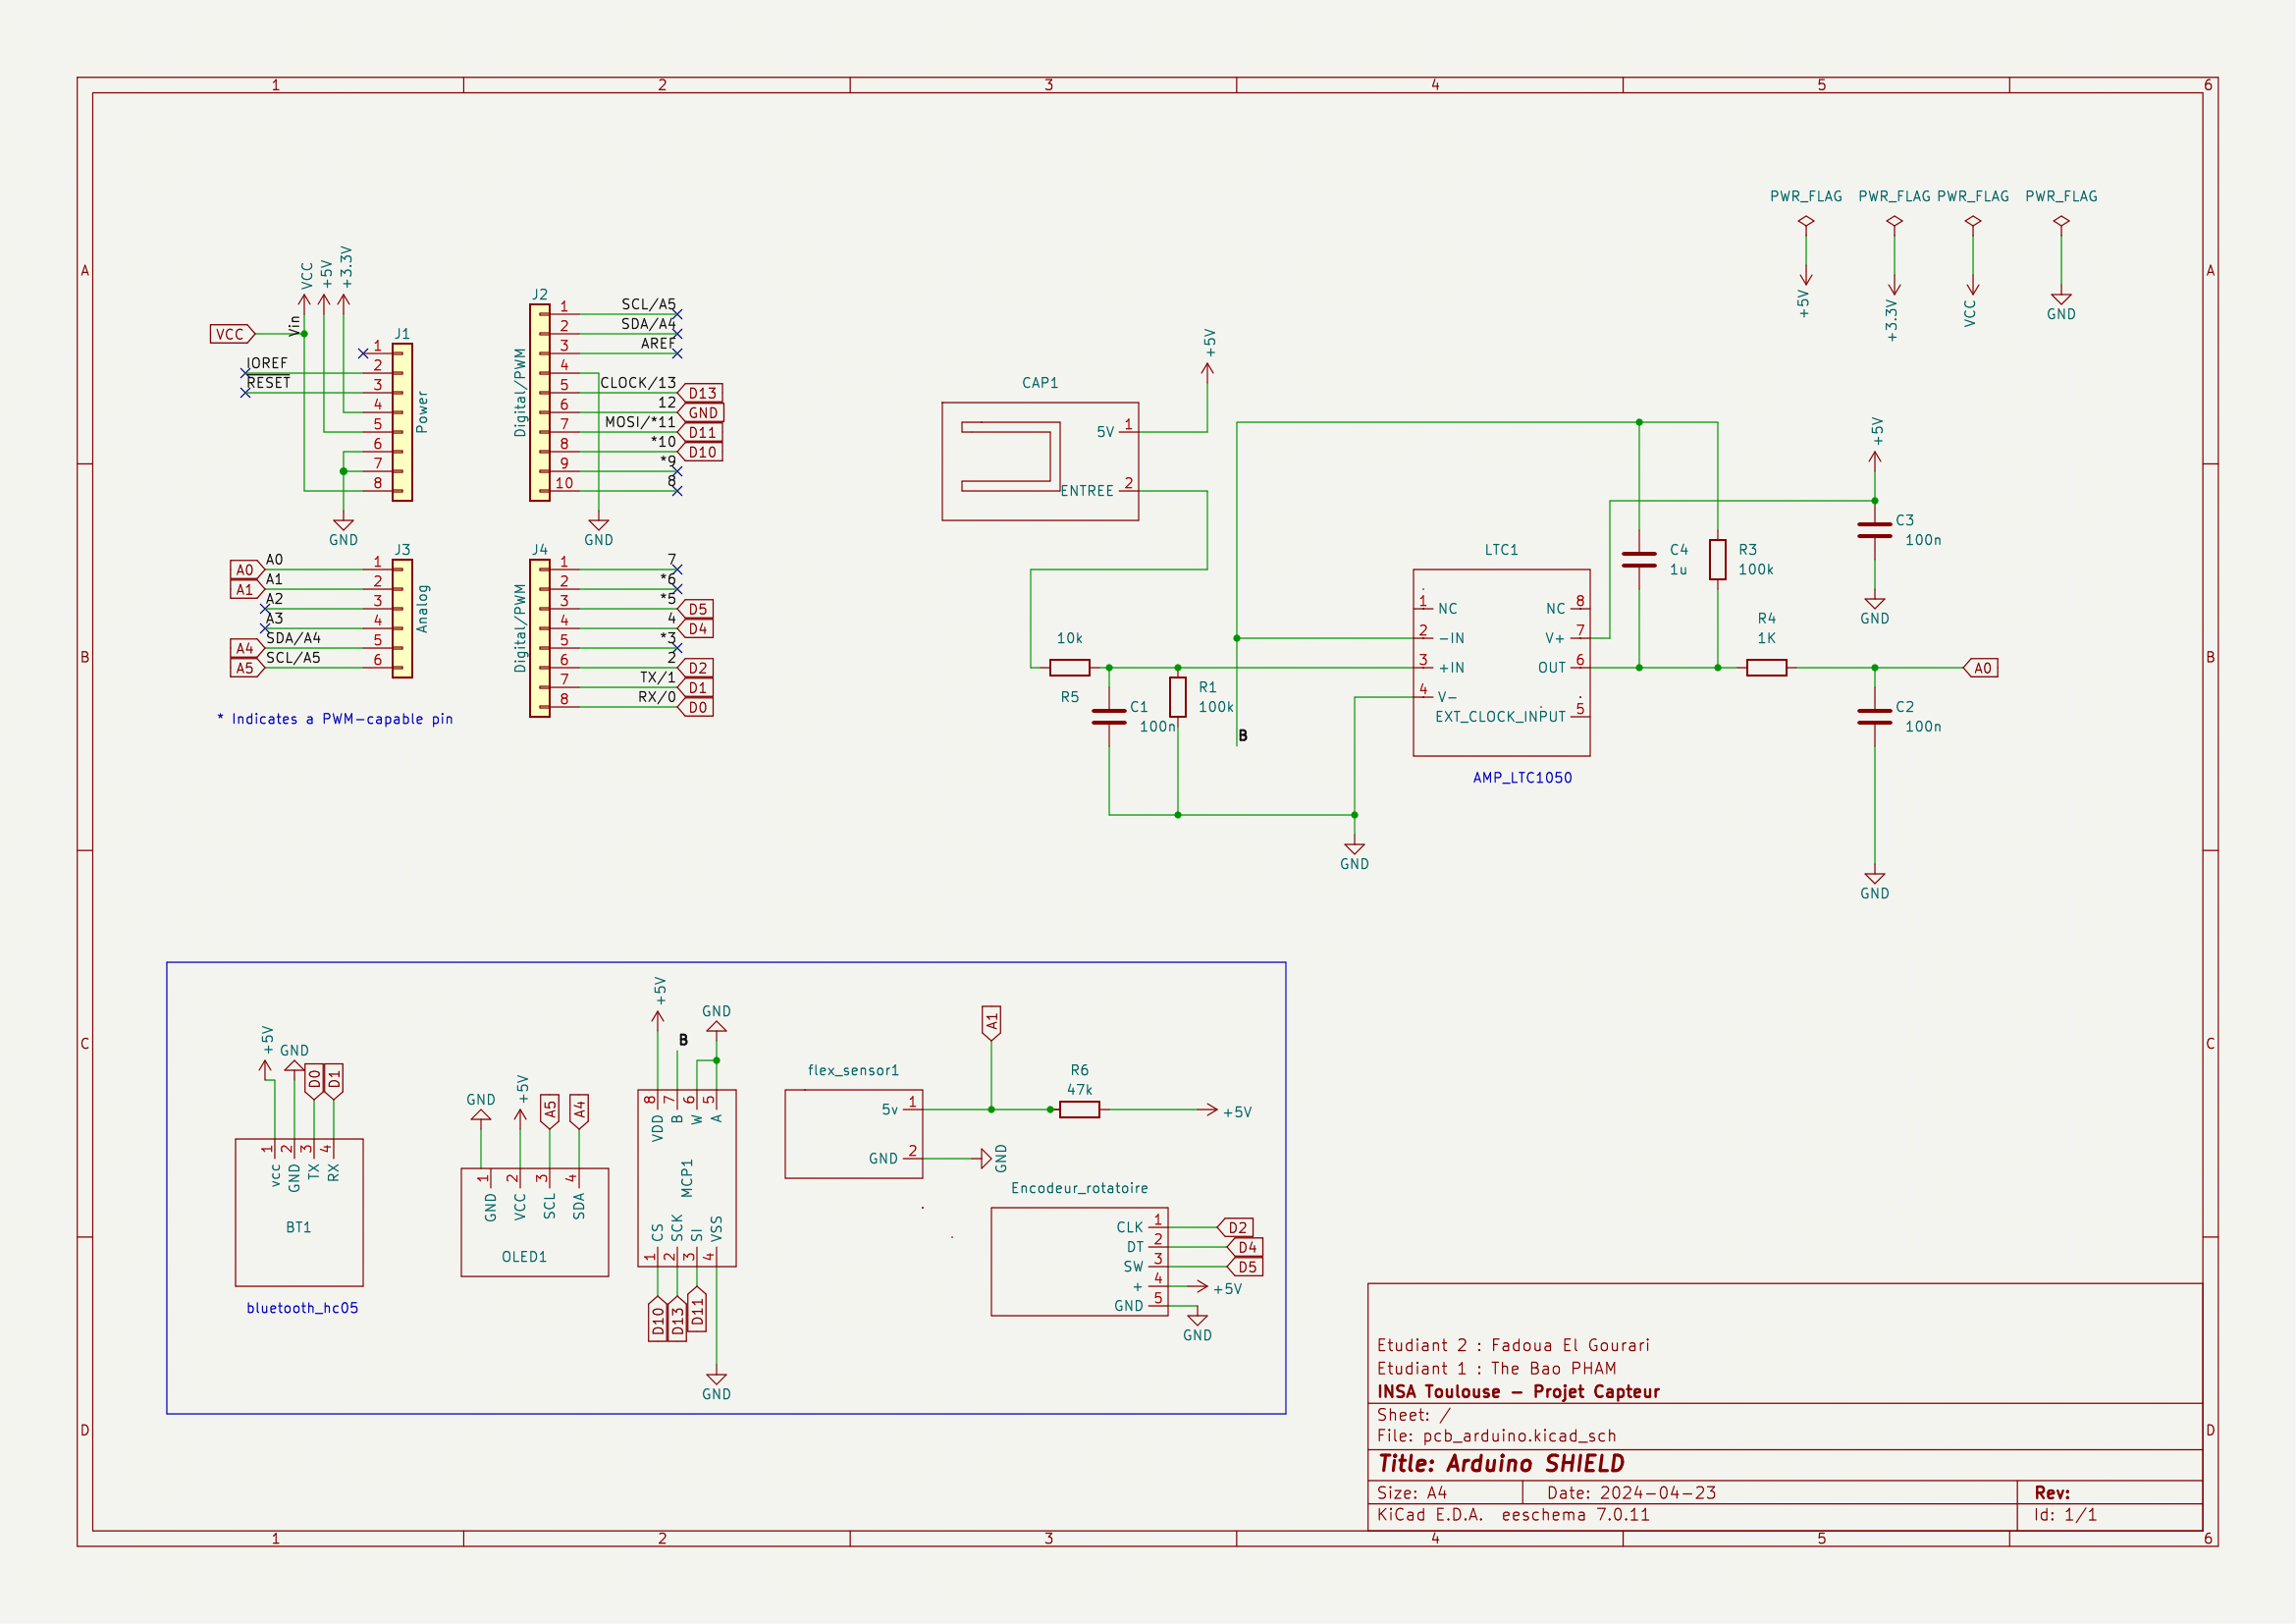The image size is (2296, 1624).
Task: Select resistor R5 10k symbol
Action: tap(1069, 667)
